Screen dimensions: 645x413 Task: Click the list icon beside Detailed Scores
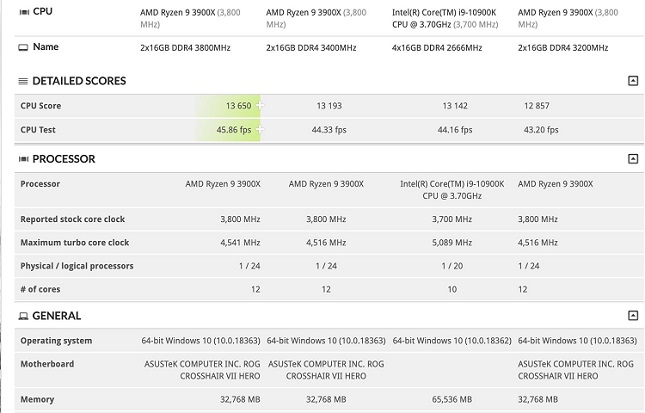point(22,81)
